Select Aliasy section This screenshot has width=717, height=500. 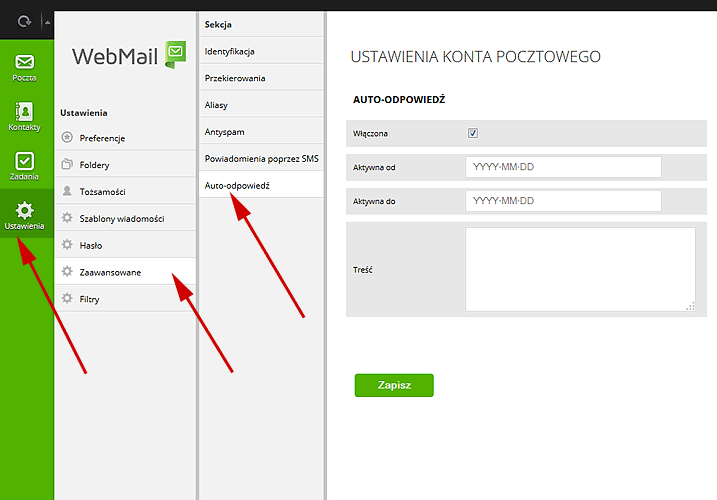click(261, 105)
